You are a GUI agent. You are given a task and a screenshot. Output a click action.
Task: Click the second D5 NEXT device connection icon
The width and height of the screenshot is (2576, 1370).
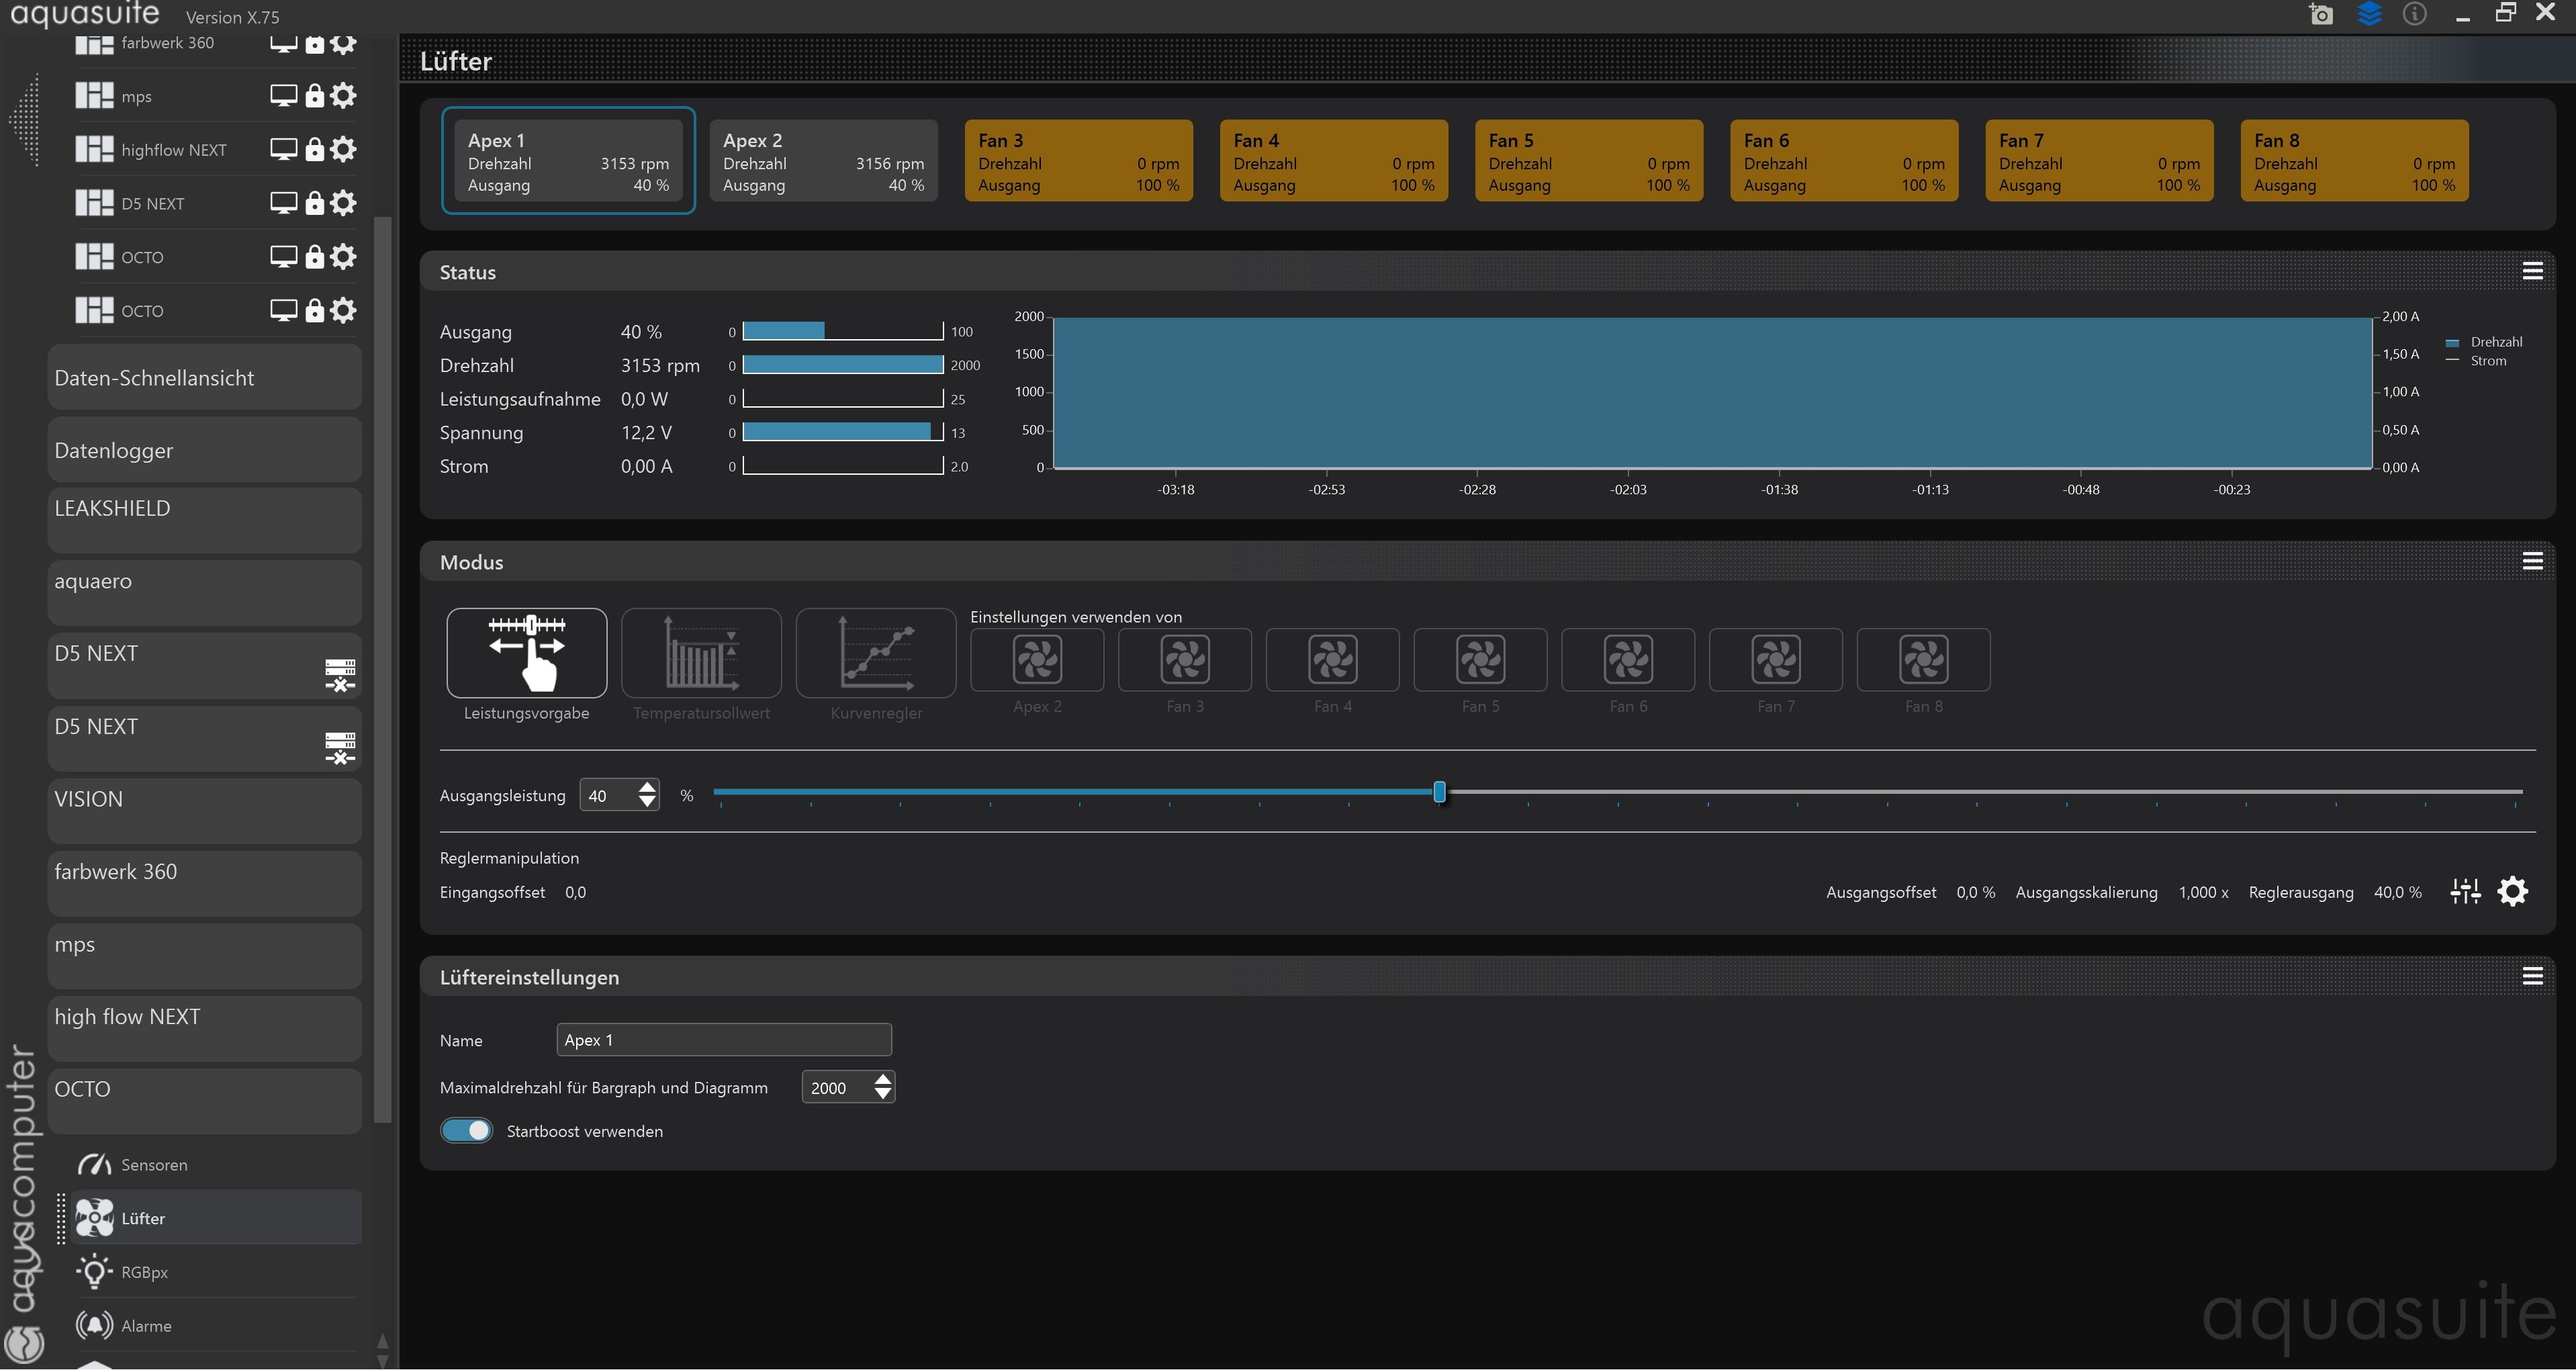340,748
